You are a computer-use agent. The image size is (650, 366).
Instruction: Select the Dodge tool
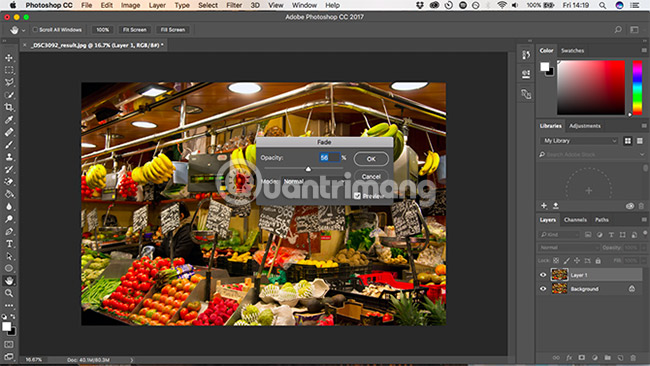tap(9, 219)
